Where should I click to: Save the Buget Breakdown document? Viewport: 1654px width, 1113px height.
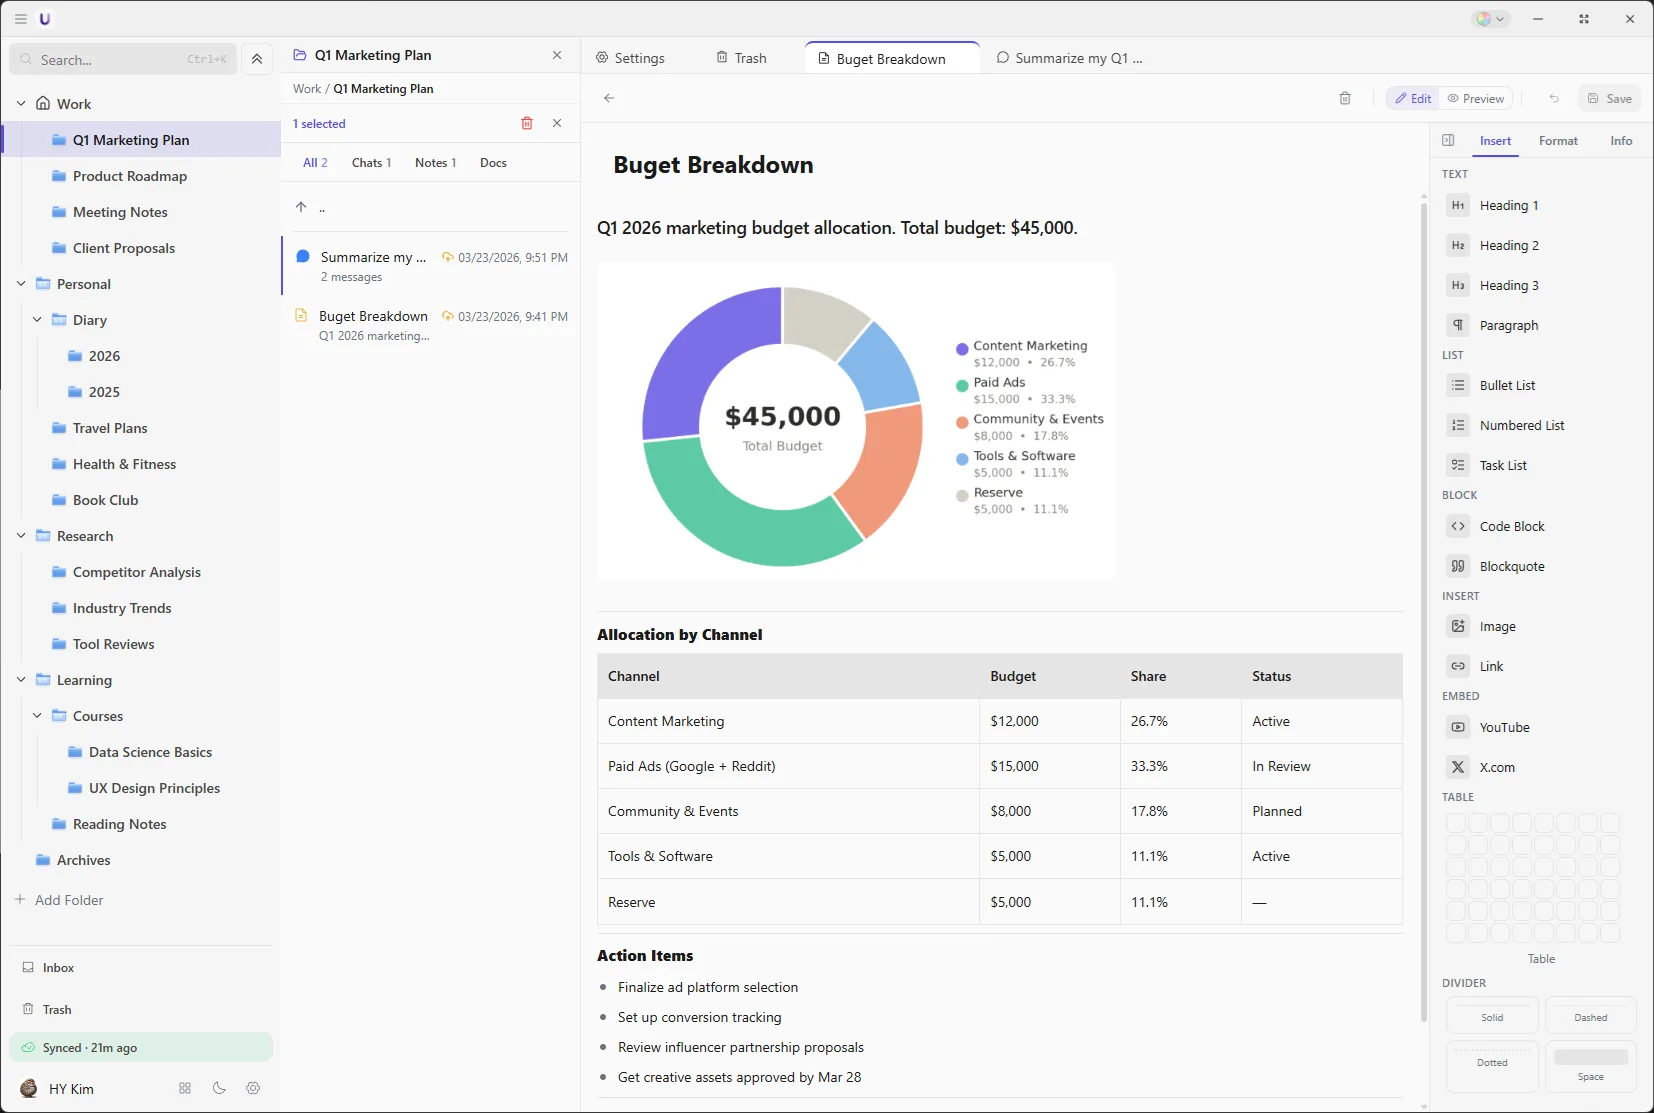tap(1611, 98)
